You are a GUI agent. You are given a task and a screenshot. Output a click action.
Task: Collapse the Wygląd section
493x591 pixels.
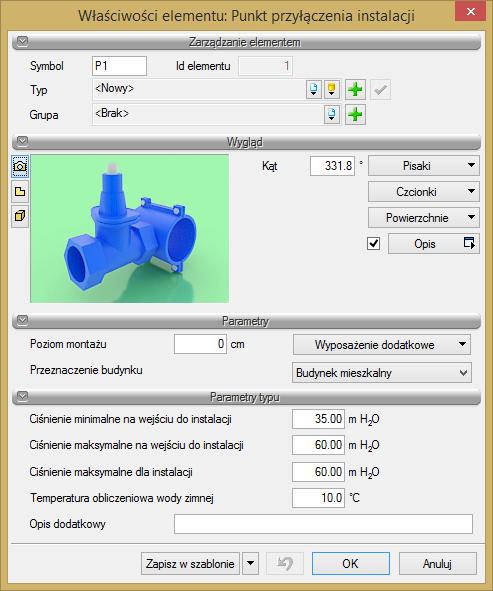point(23,141)
